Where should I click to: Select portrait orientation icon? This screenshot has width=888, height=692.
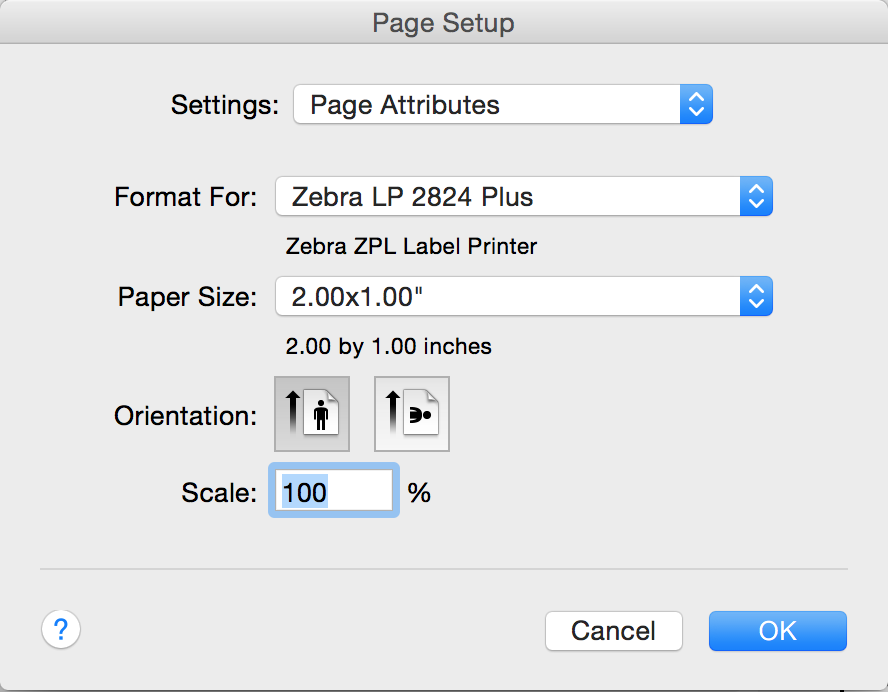point(312,414)
